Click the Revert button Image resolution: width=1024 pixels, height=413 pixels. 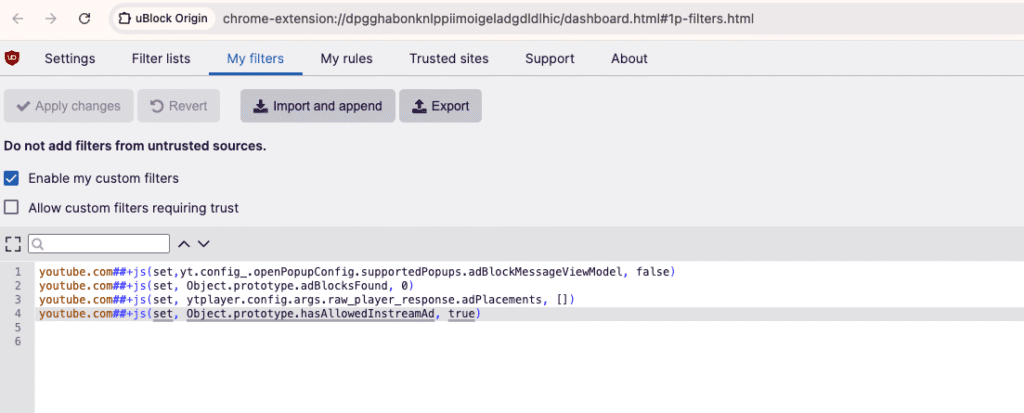point(178,106)
